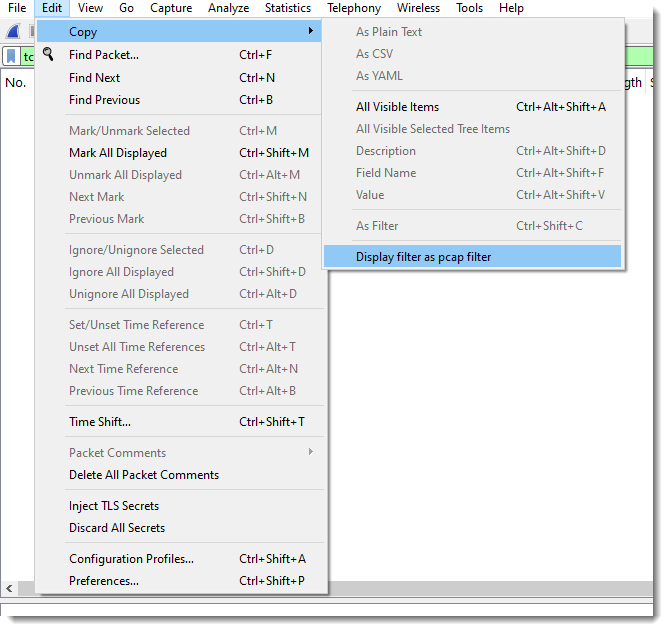Select Display filter as pcap filter
668x631 pixels.
(x=423, y=257)
